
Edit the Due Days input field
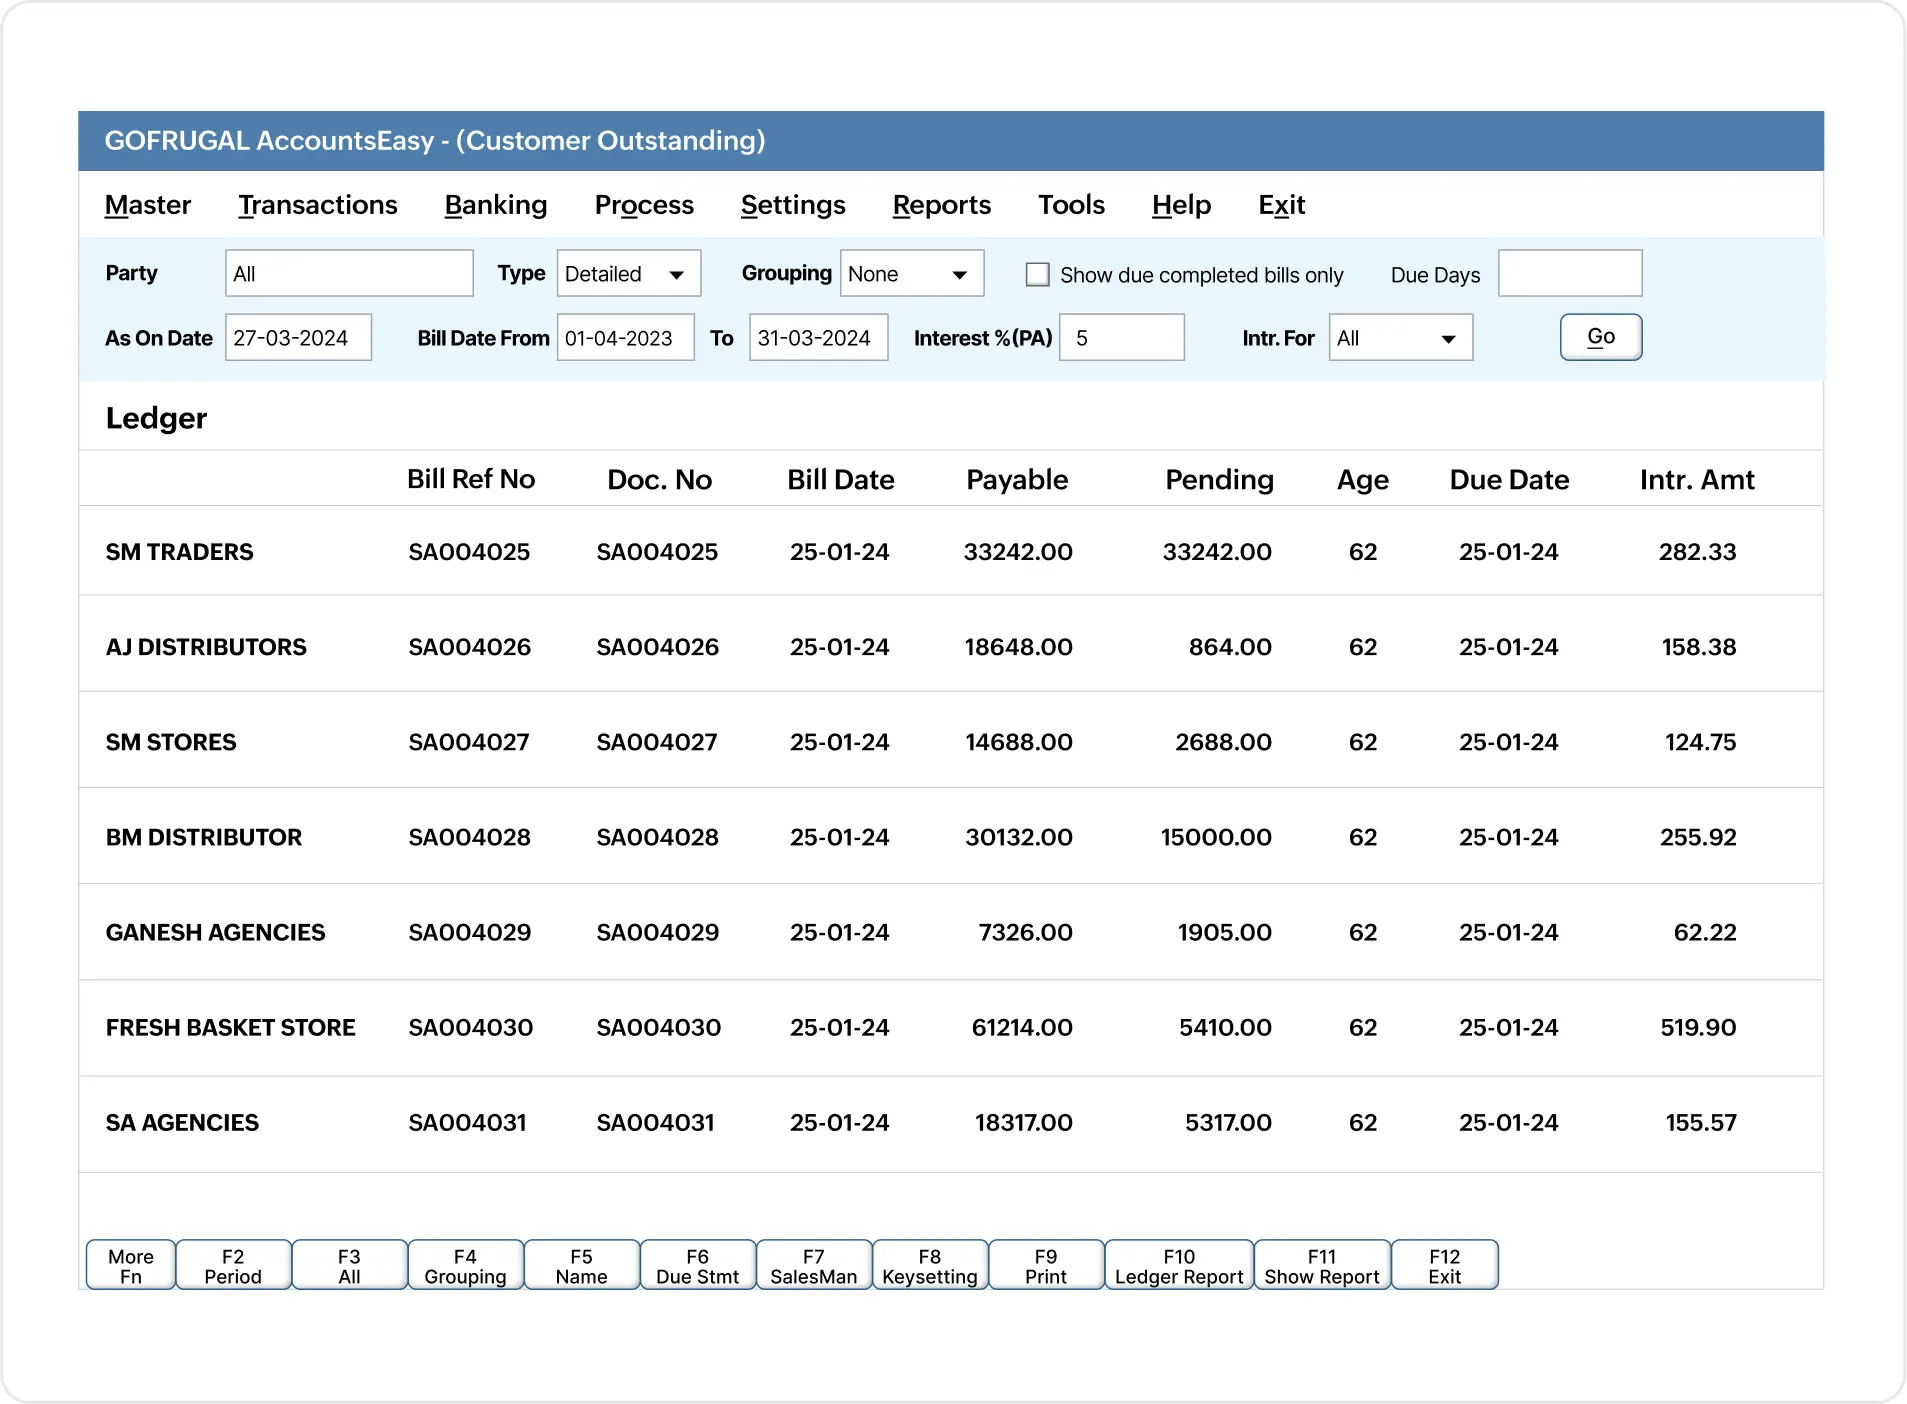click(1569, 273)
